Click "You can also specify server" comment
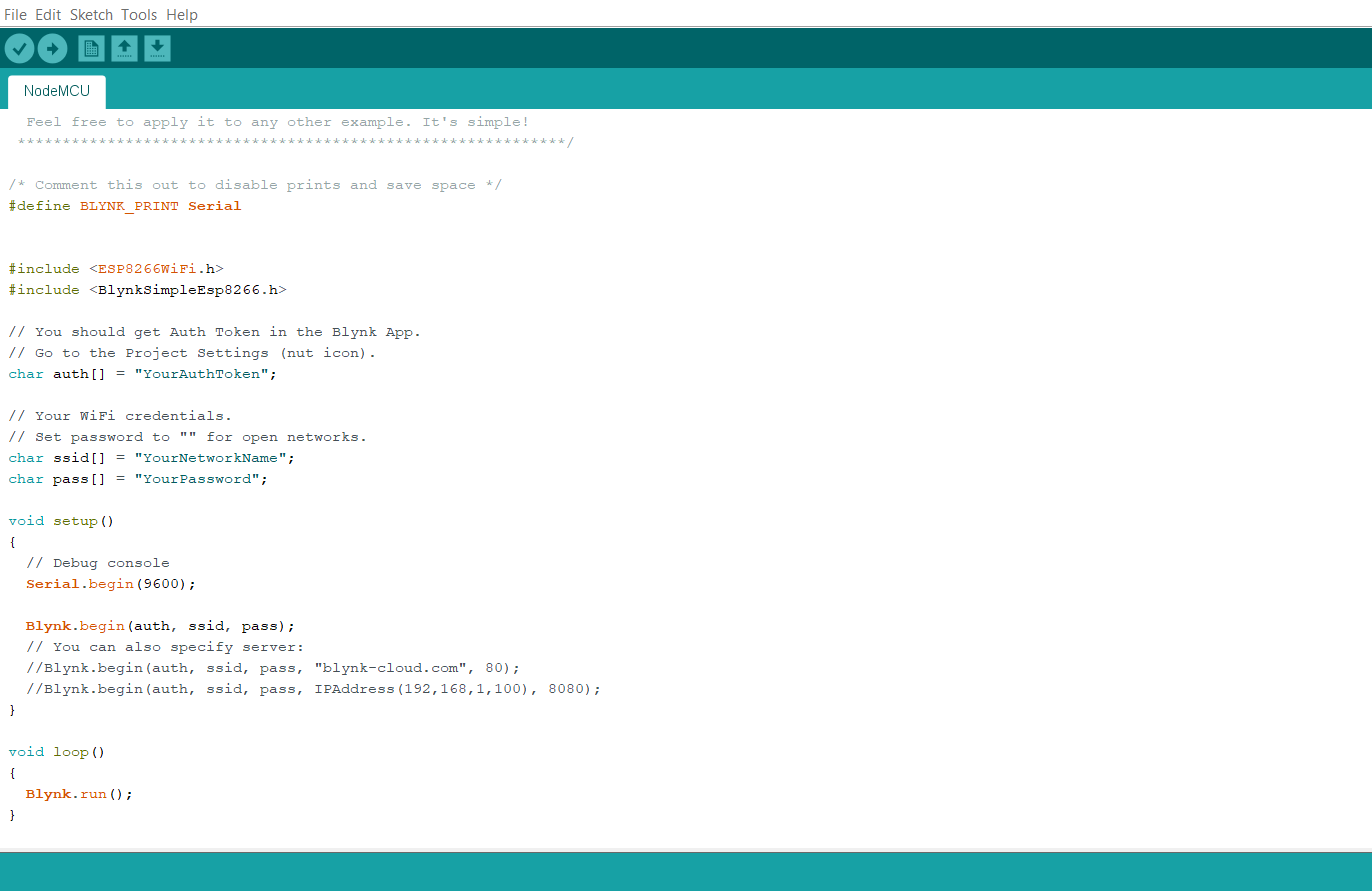Screen dimensions: 1372x891 pyautogui.click(x=165, y=647)
